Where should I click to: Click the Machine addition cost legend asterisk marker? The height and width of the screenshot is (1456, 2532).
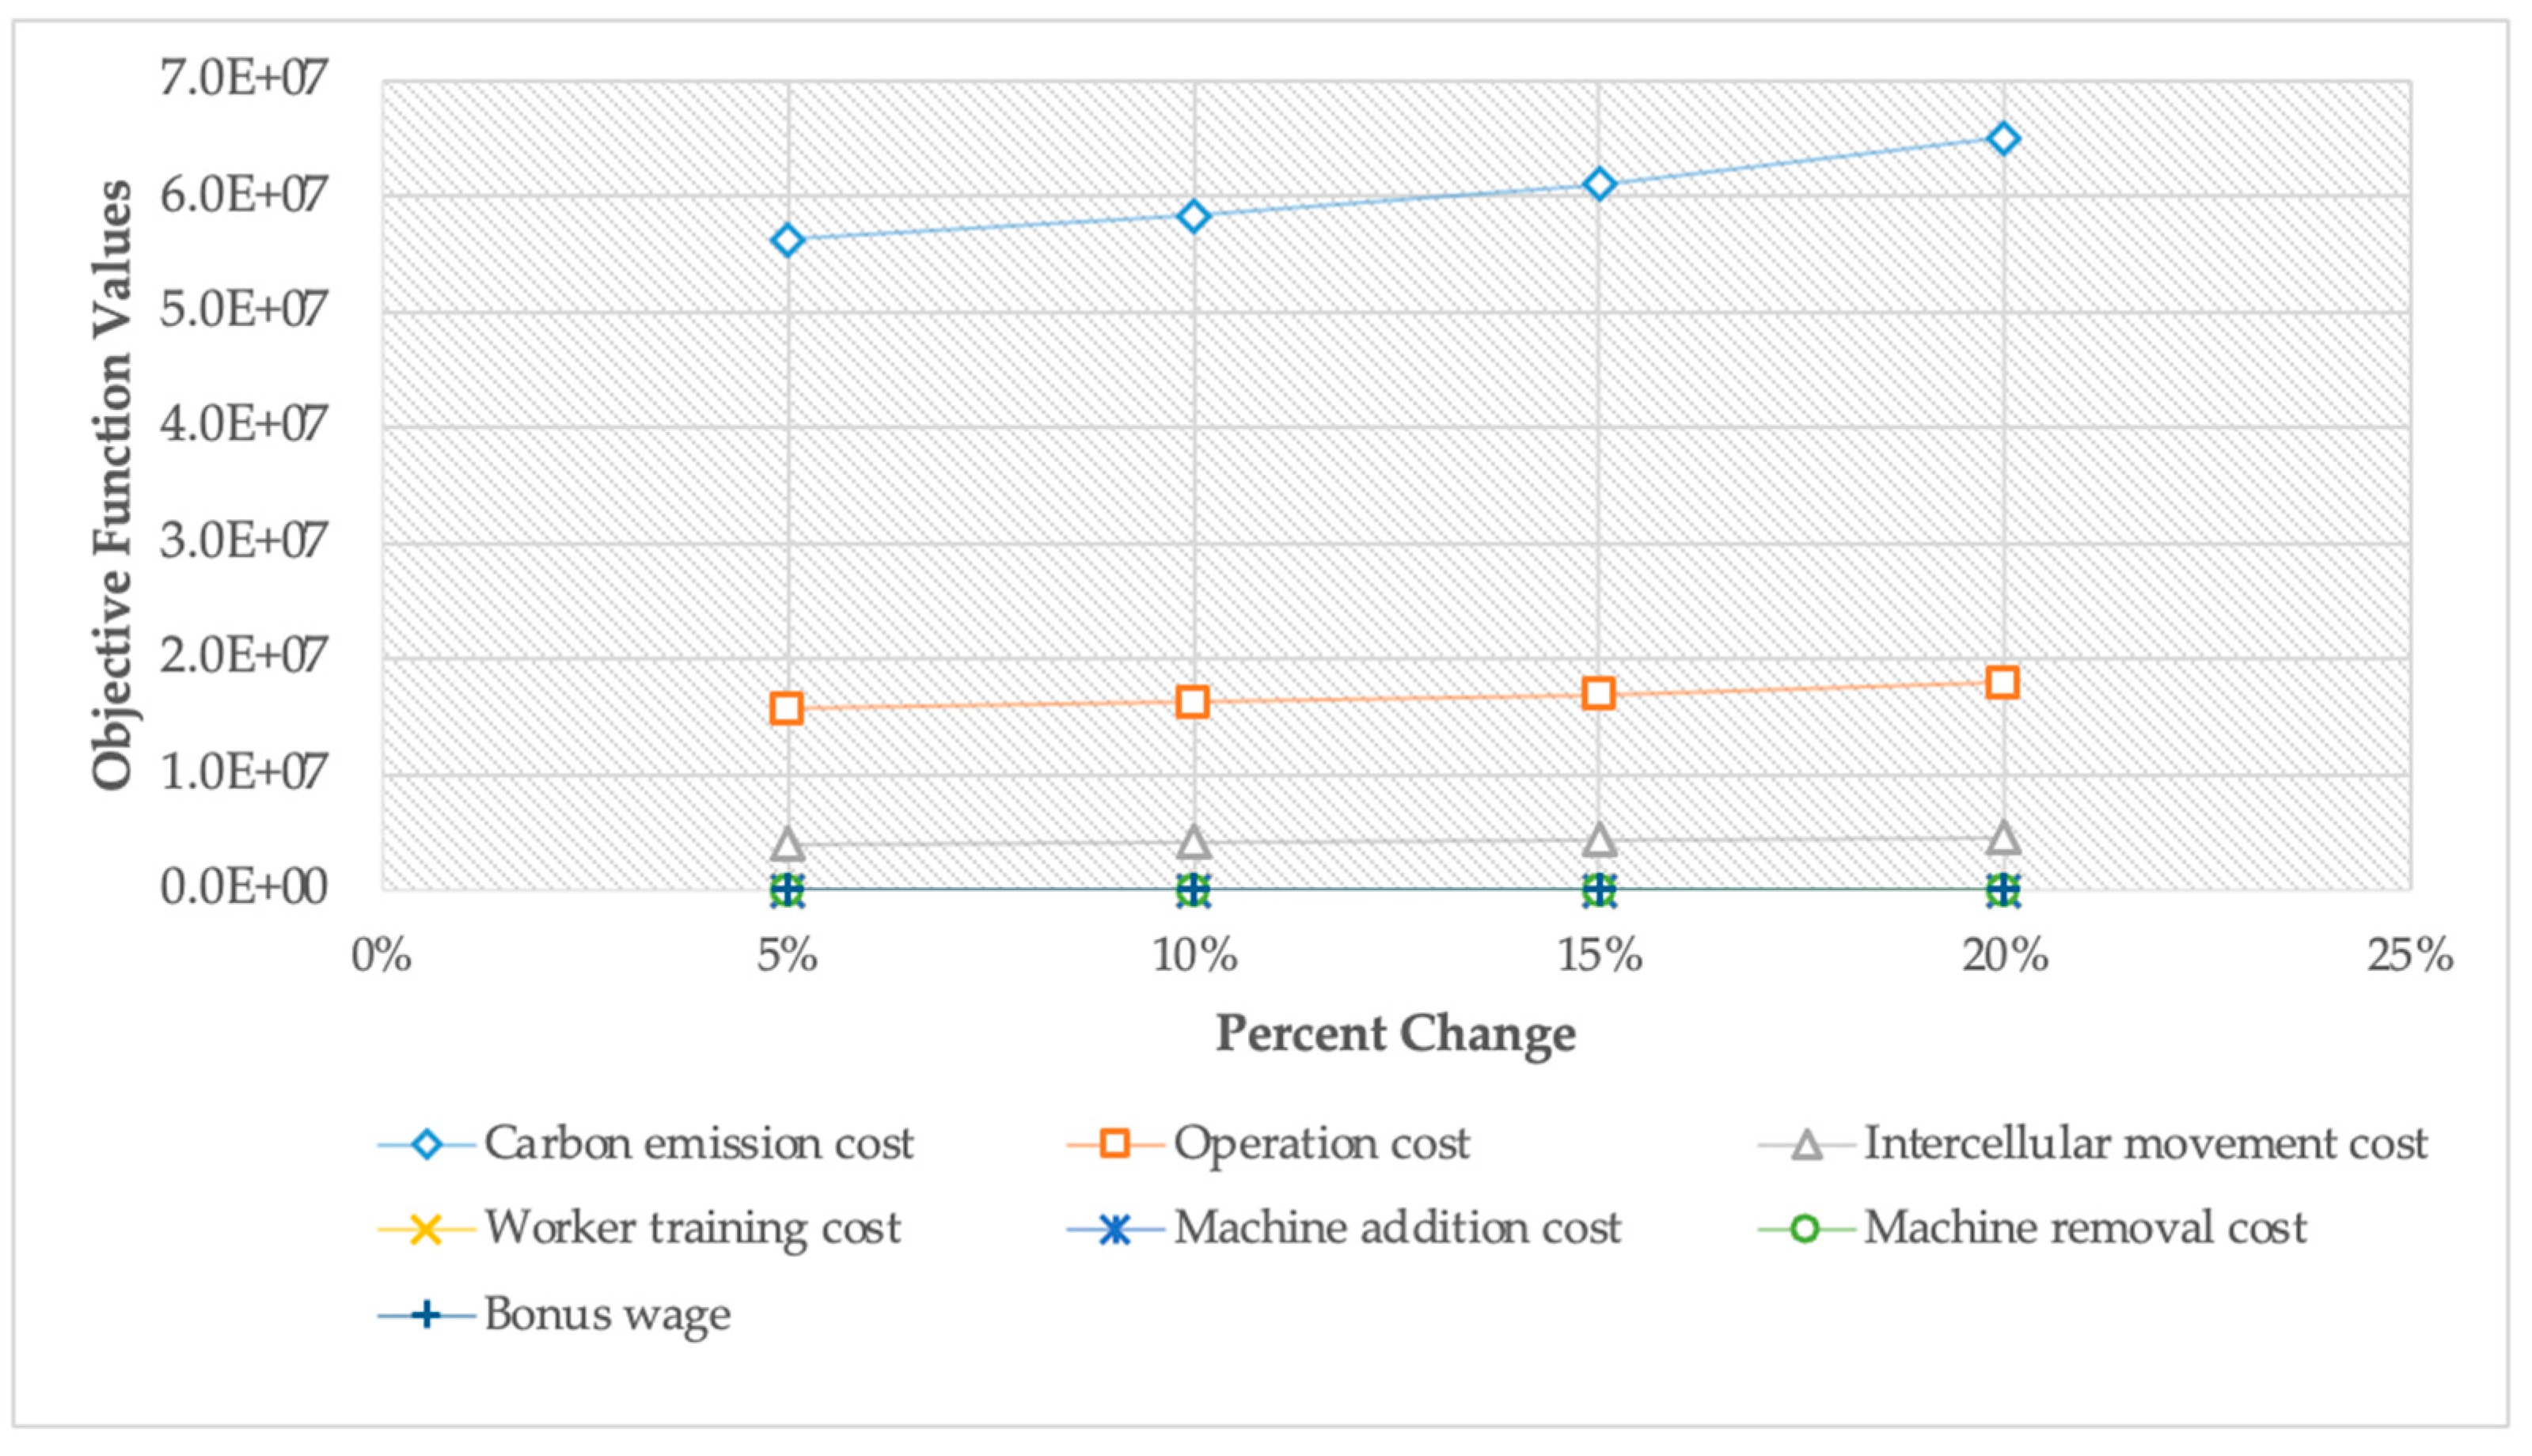tap(1115, 1229)
